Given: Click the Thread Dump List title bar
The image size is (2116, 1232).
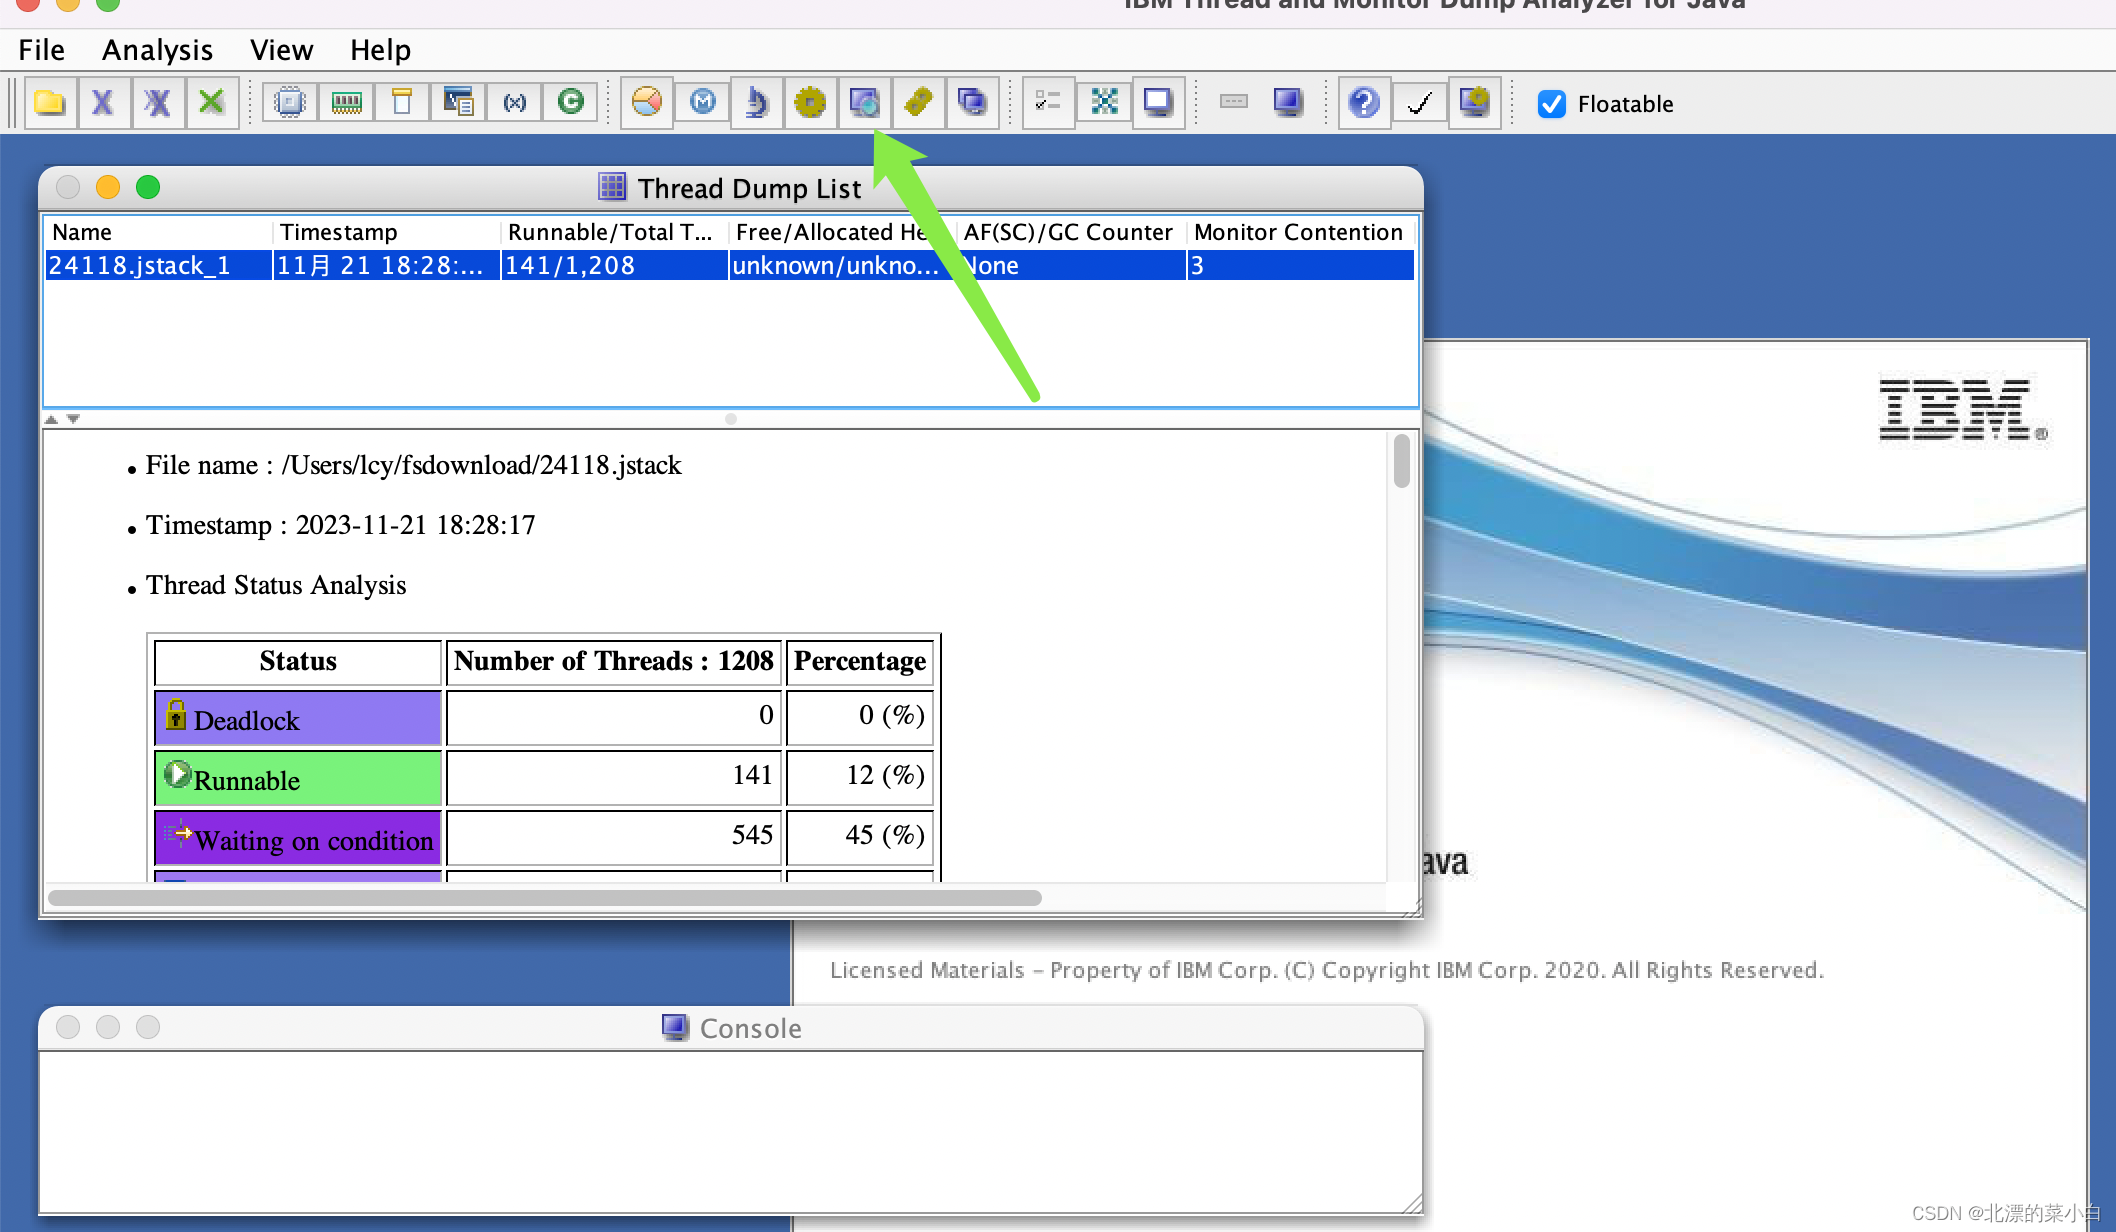Looking at the screenshot, I should [x=731, y=188].
